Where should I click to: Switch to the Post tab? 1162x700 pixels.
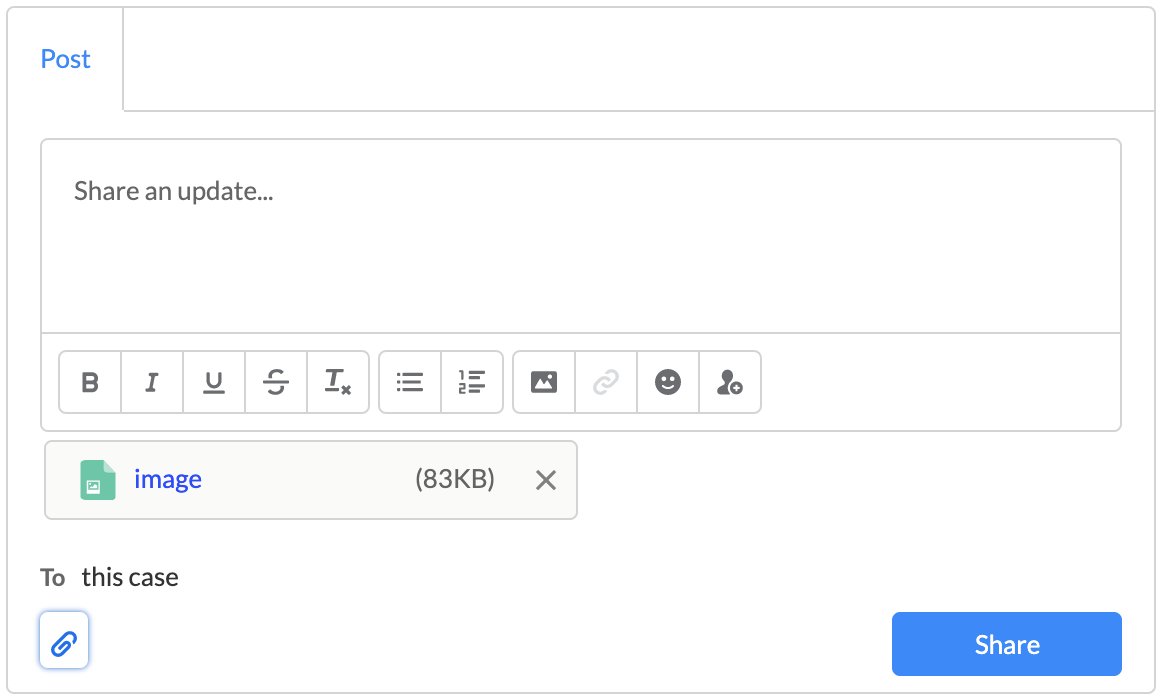point(65,59)
